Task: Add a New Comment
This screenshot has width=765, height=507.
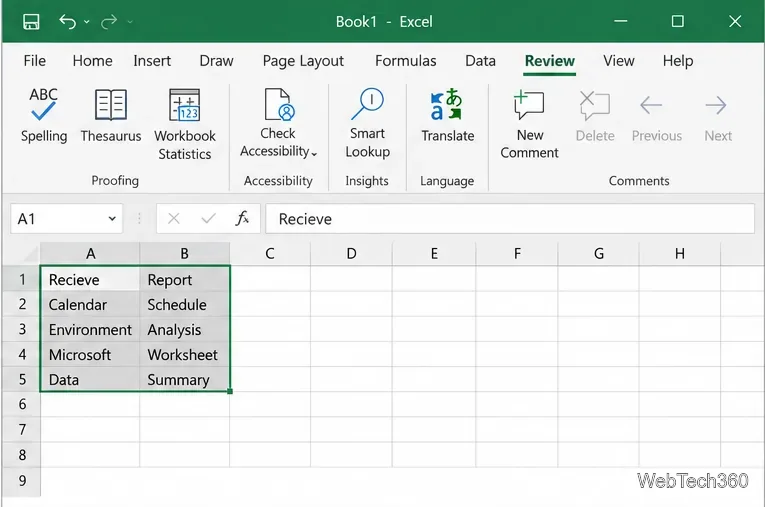Action: pos(529,124)
